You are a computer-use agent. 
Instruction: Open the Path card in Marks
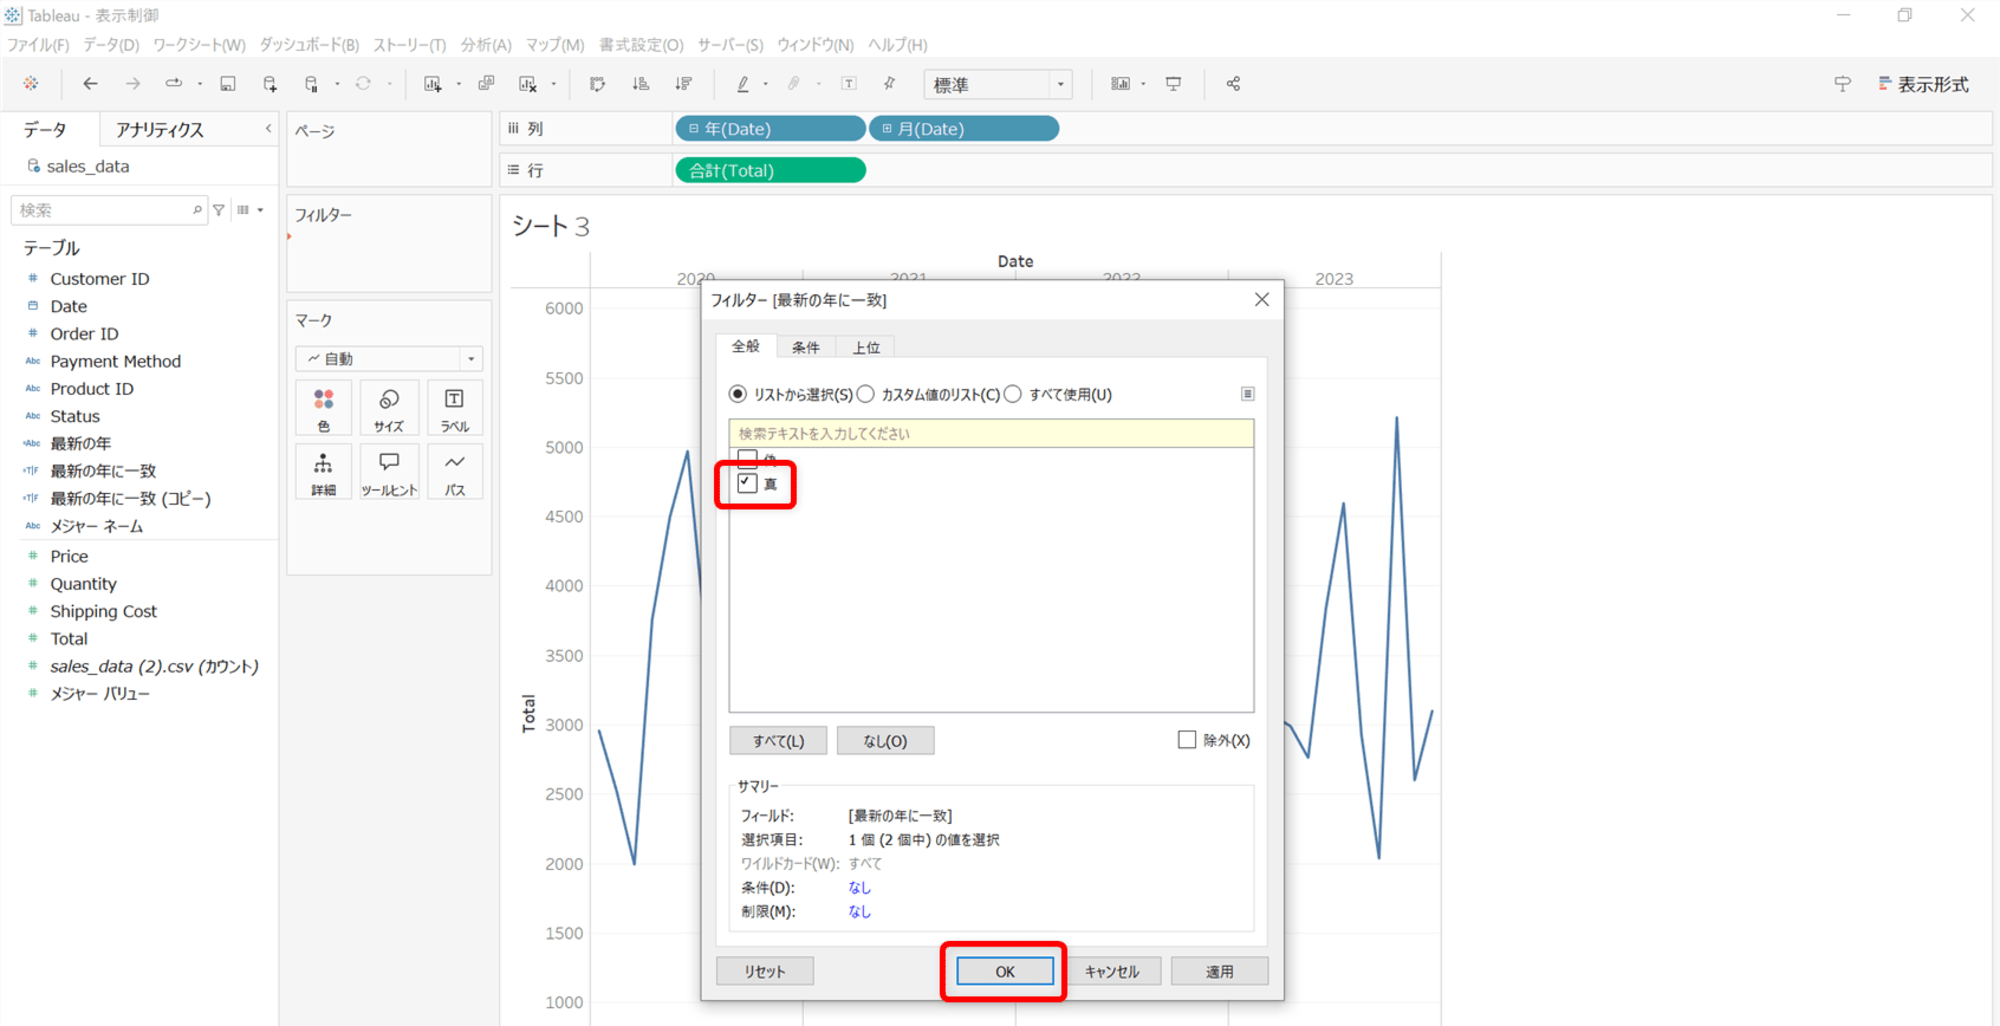pos(455,472)
